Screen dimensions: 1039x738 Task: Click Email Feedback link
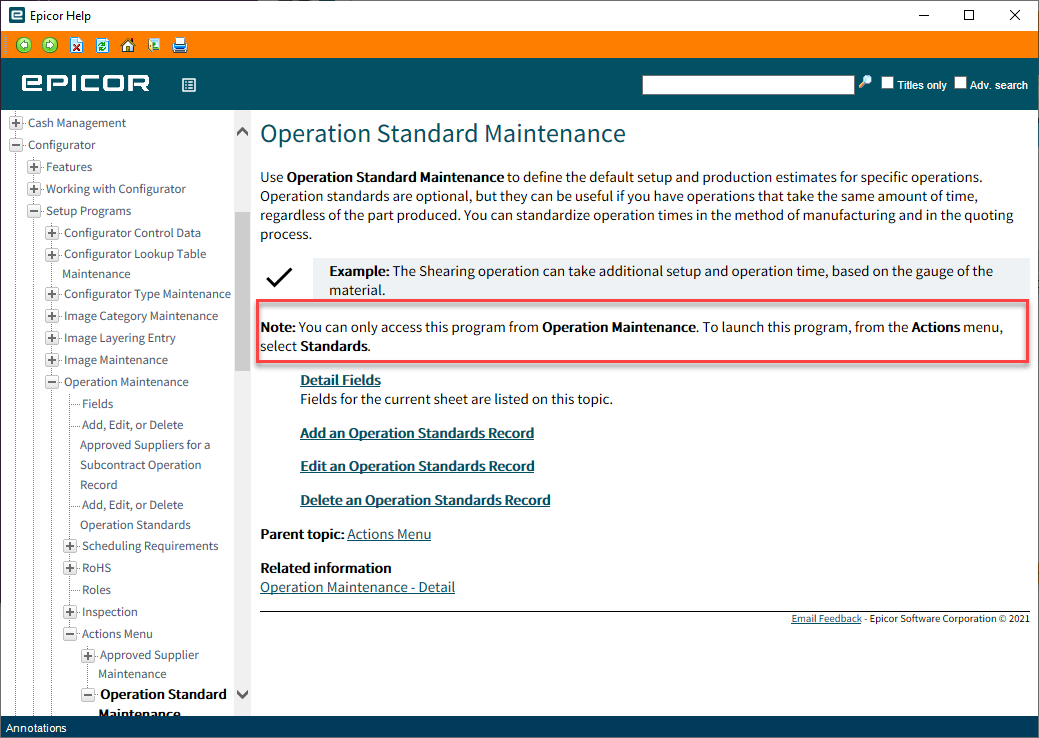(x=826, y=619)
